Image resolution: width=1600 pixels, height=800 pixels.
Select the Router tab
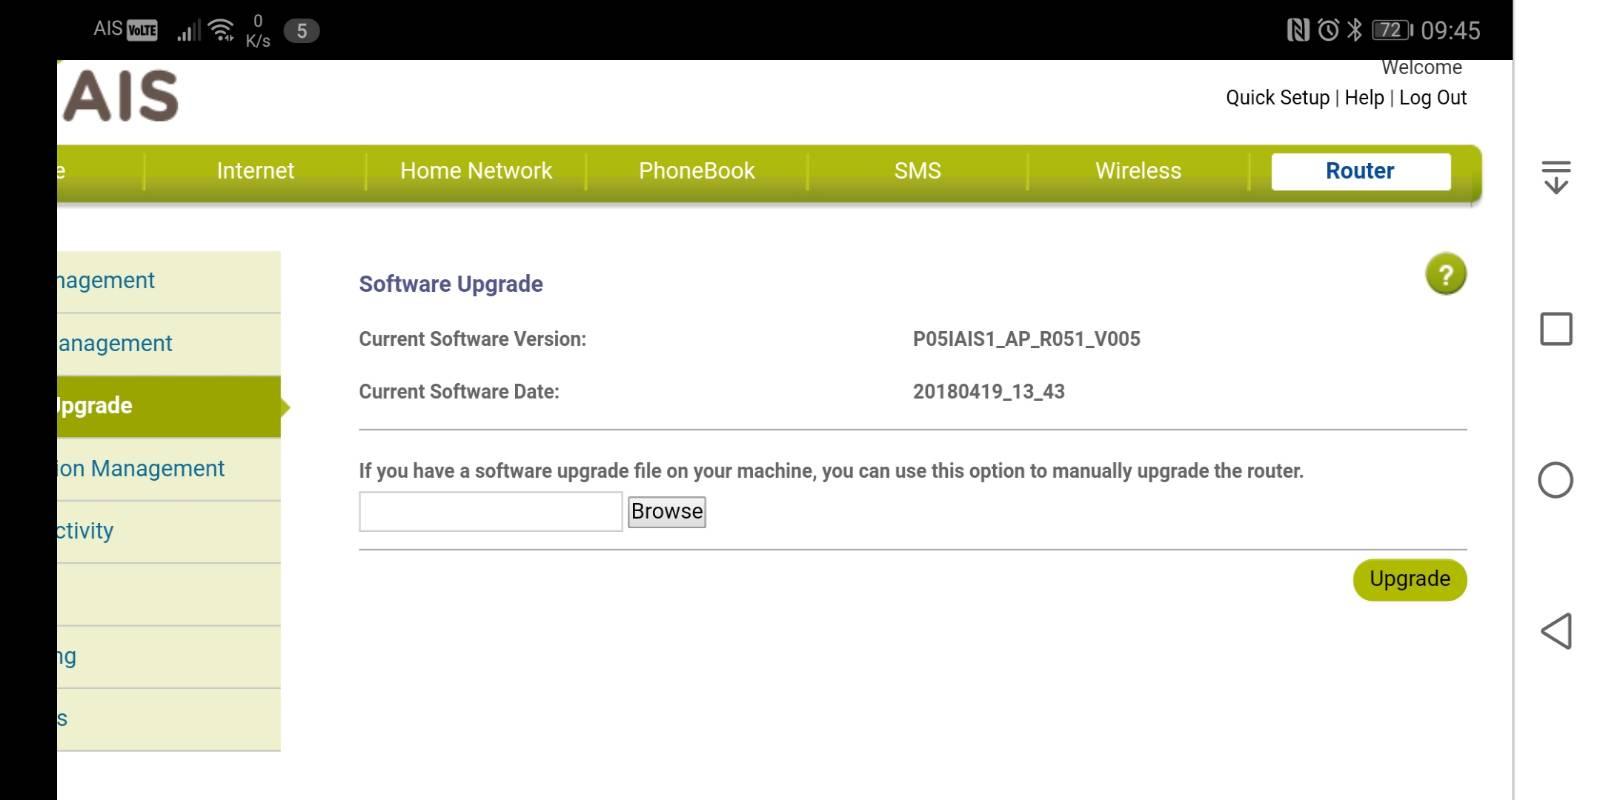point(1361,171)
